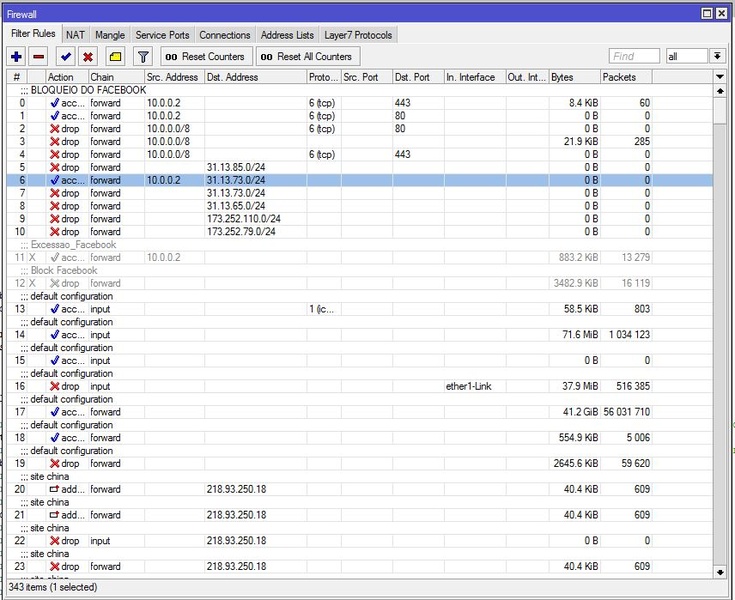Viewport: 735px width, 600px height.
Task: Open the Connections tab
Action: [225, 35]
